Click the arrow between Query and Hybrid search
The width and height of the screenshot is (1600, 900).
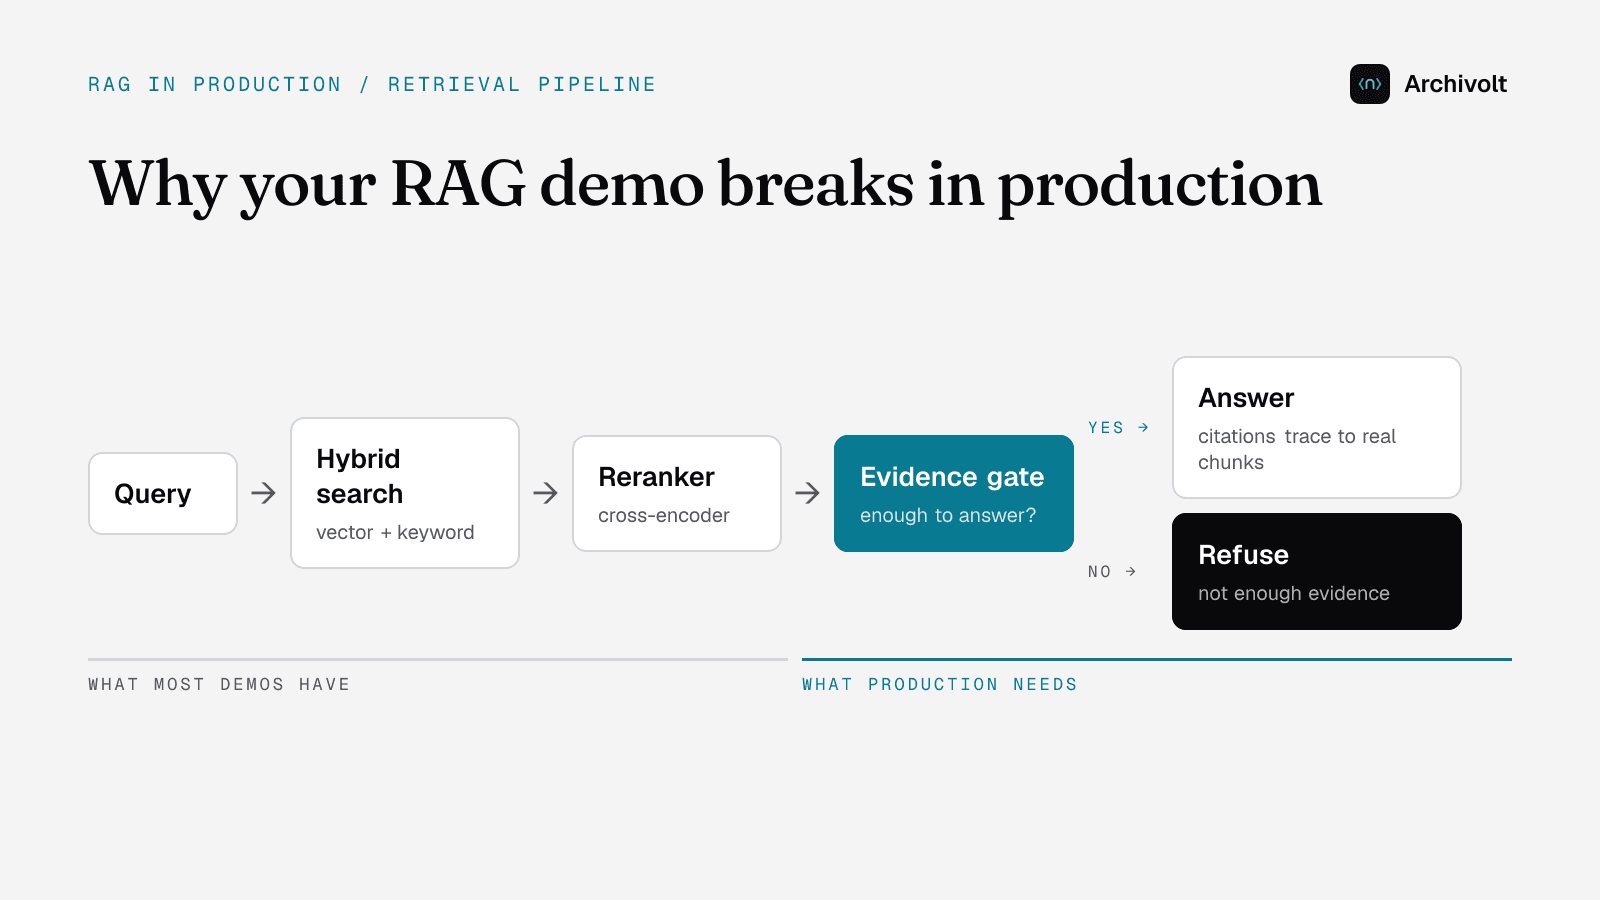pos(263,493)
